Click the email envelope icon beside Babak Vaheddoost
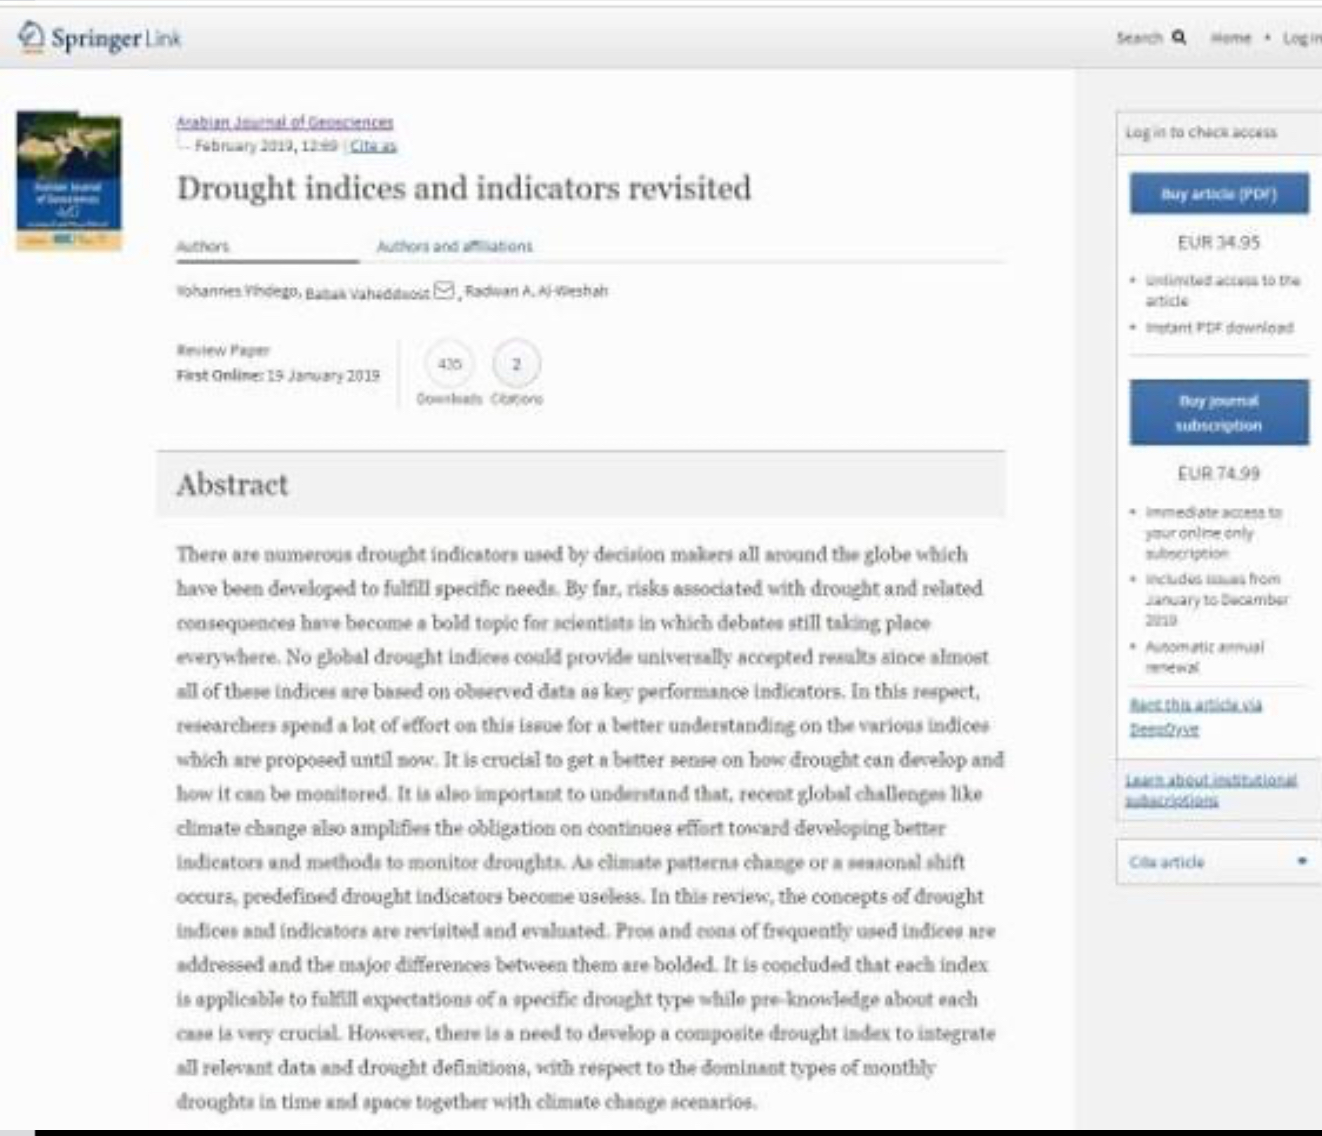The height and width of the screenshot is (1136, 1322). [x=444, y=291]
